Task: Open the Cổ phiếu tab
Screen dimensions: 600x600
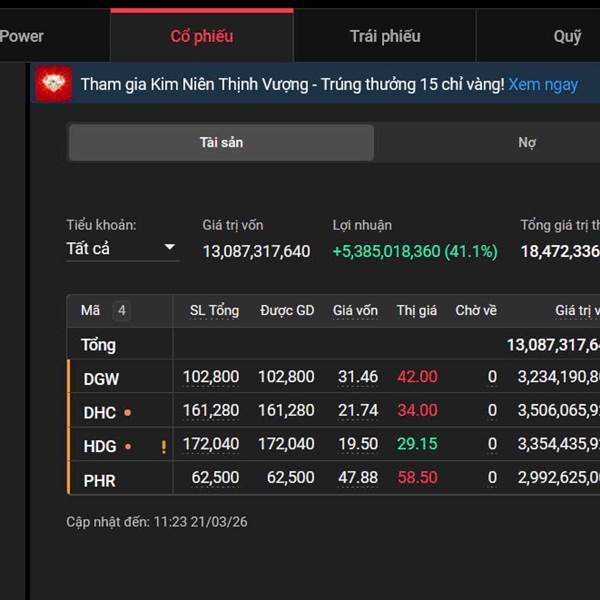Action: tap(201, 36)
